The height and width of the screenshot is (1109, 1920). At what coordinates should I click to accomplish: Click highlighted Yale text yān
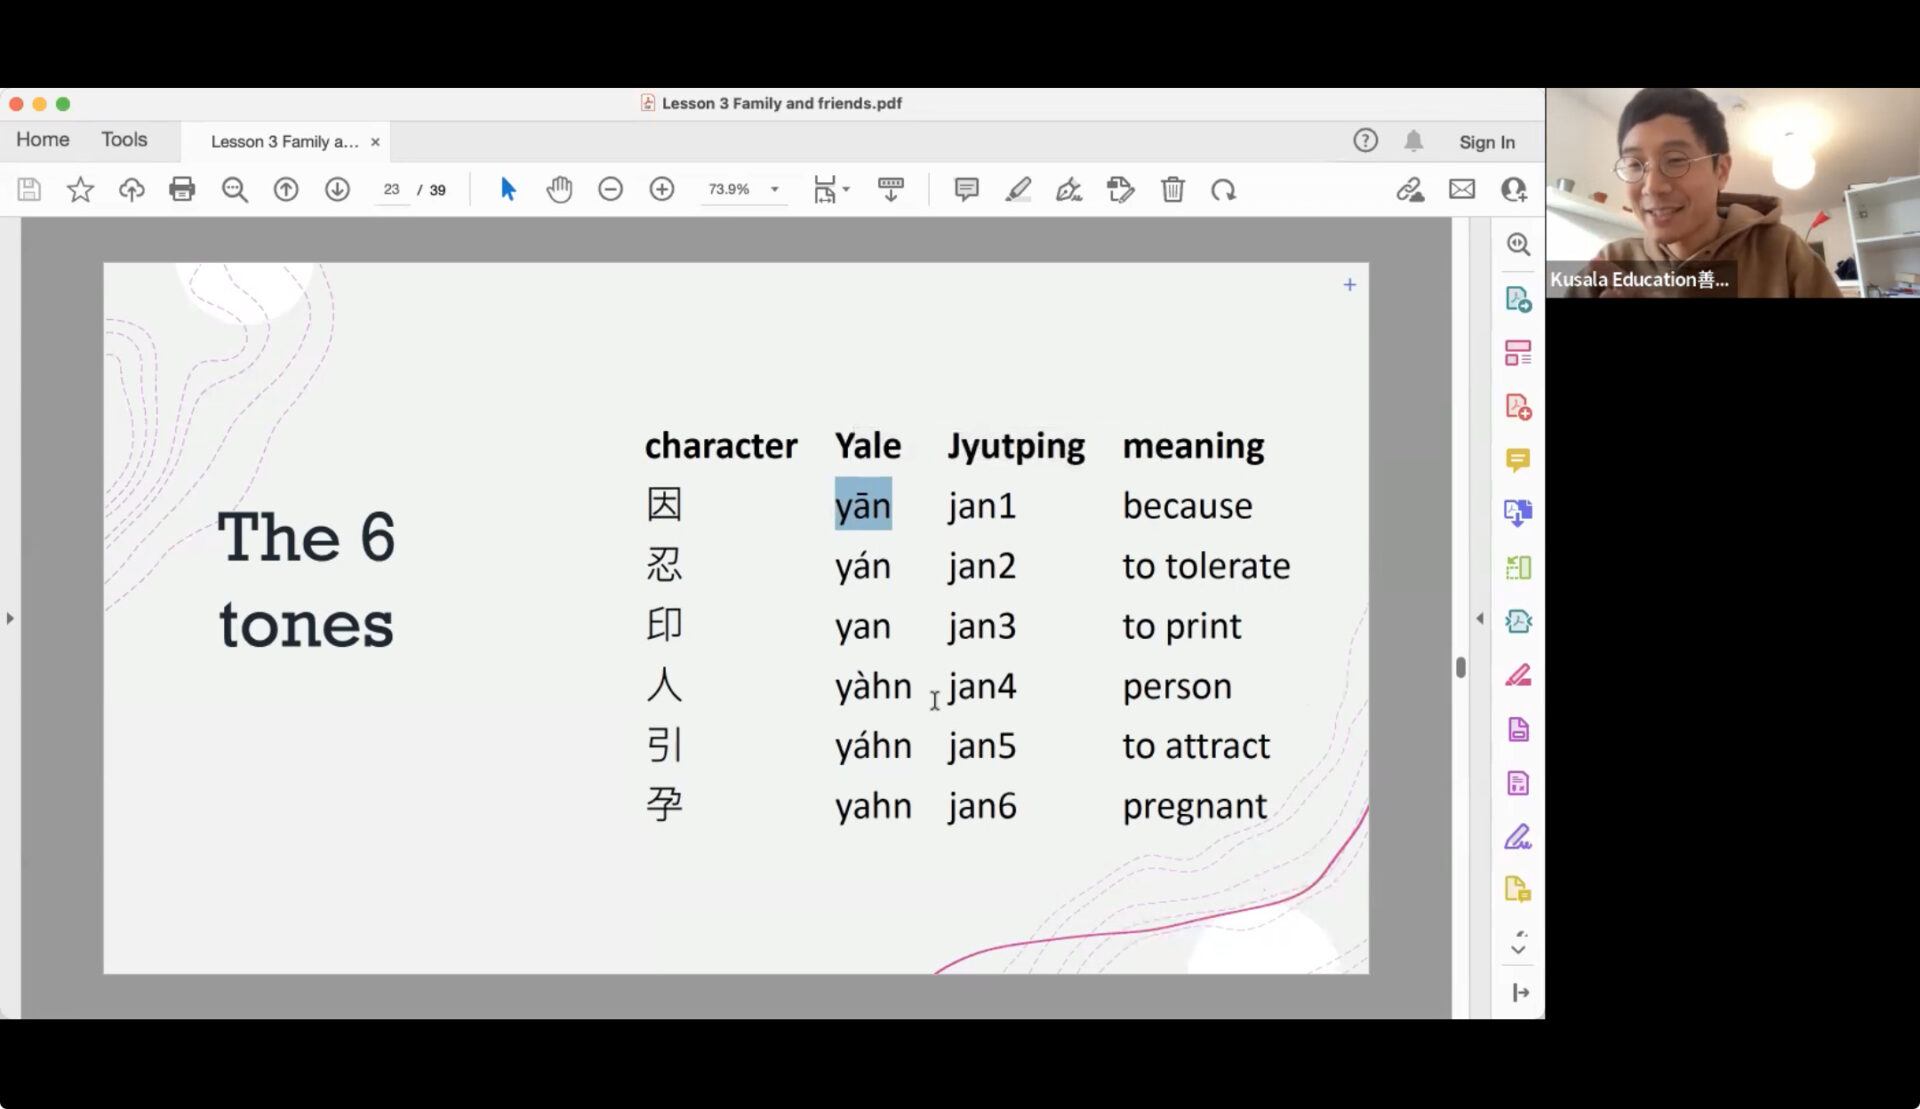[863, 505]
